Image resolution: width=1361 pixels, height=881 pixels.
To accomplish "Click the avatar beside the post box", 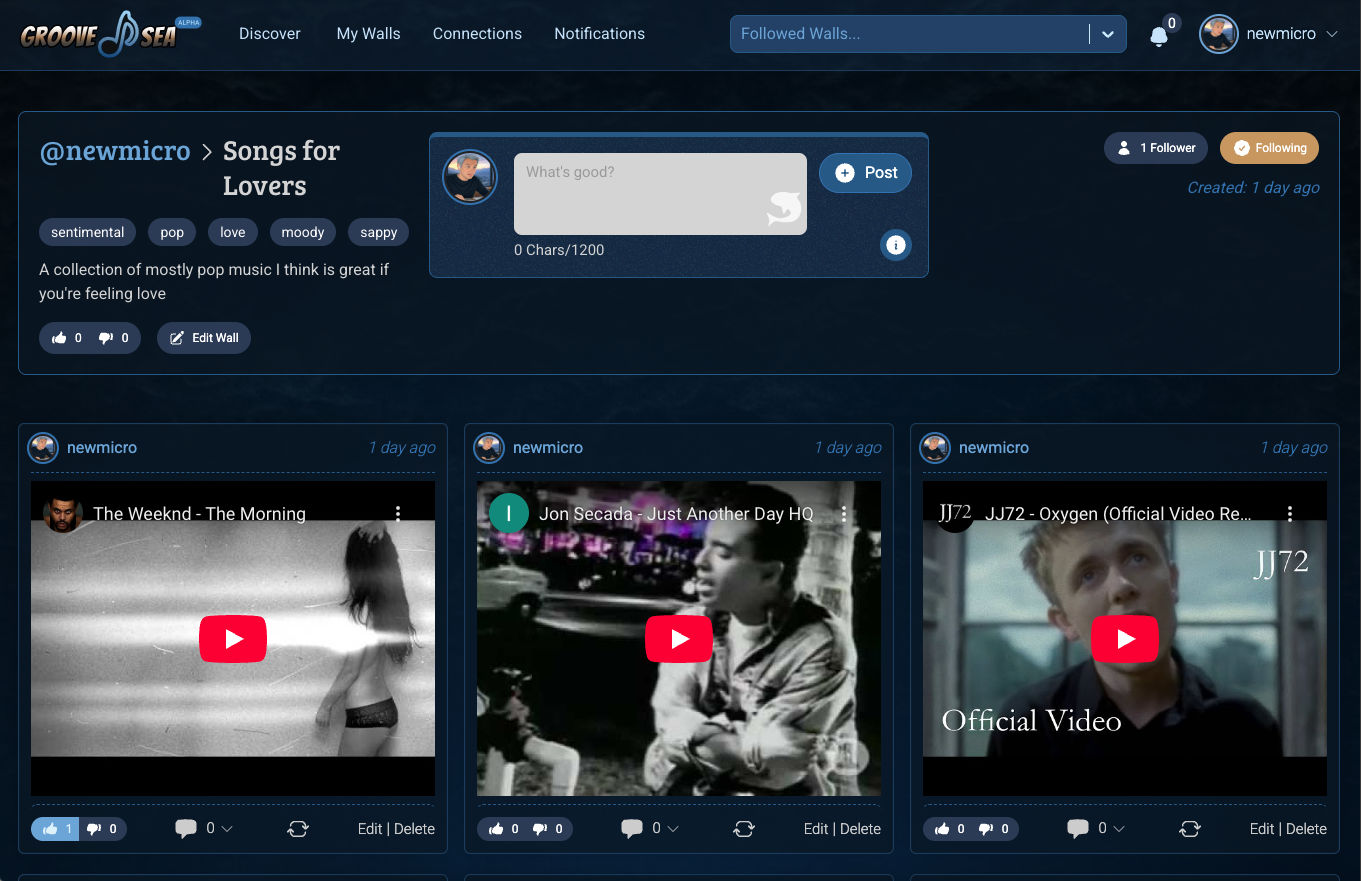I will [x=470, y=178].
